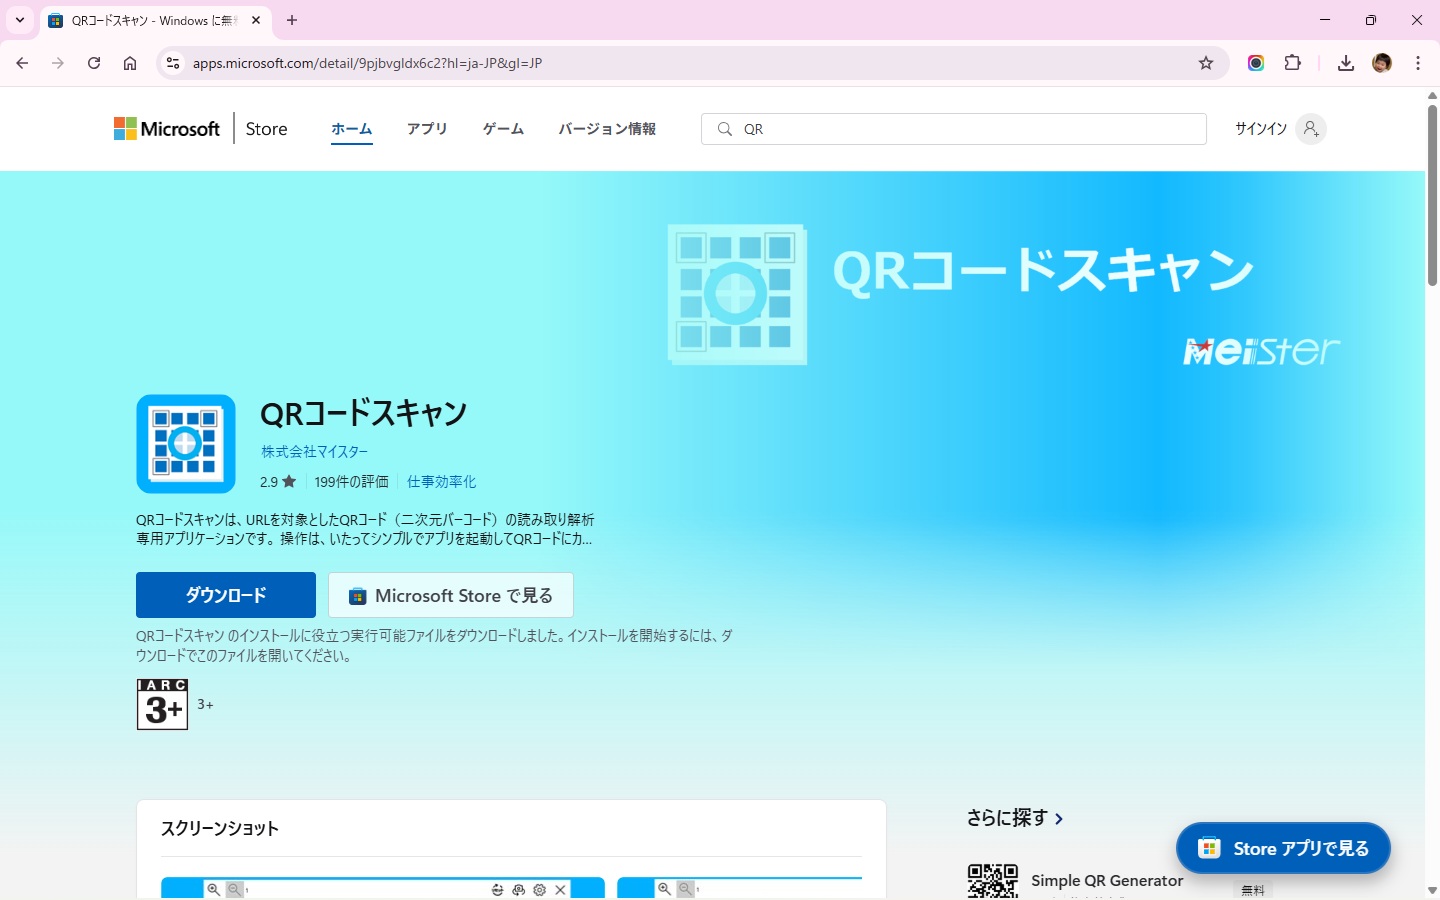Click the site information icon in address bar
The height and width of the screenshot is (900, 1440).
pyautogui.click(x=173, y=63)
